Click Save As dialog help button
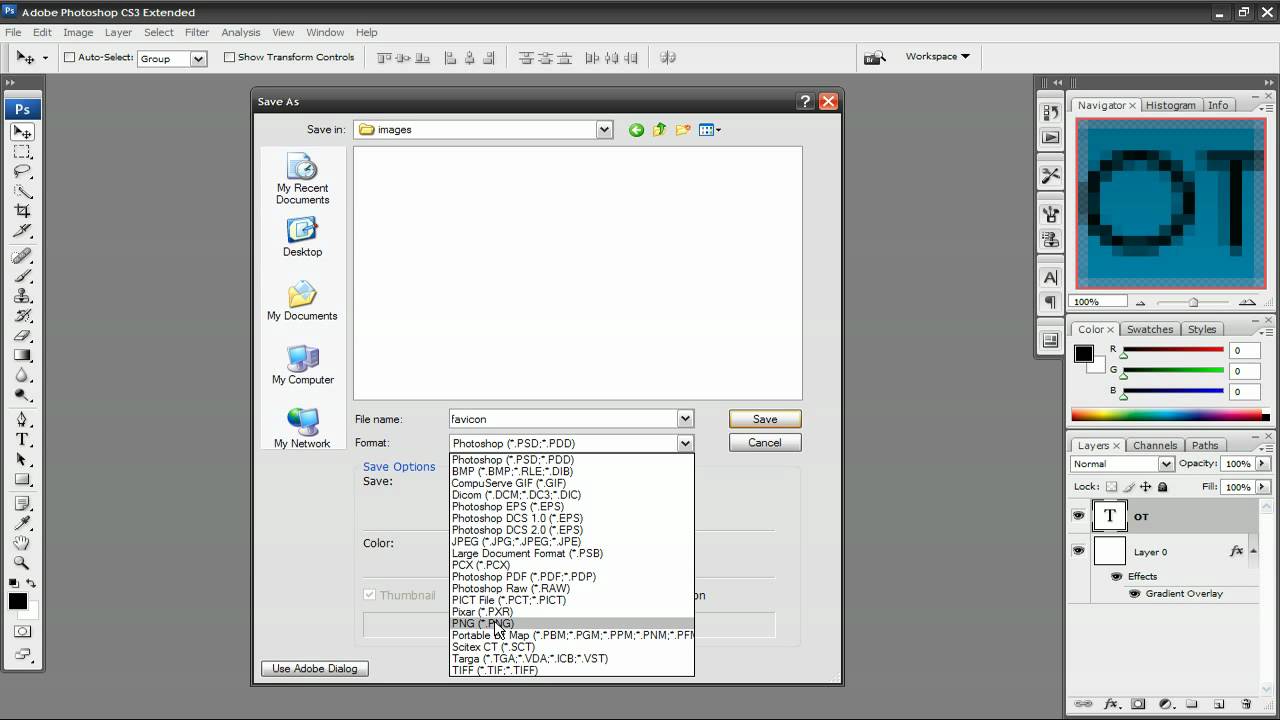Viewport: 1280px width, 720px height. click(805, 101)
